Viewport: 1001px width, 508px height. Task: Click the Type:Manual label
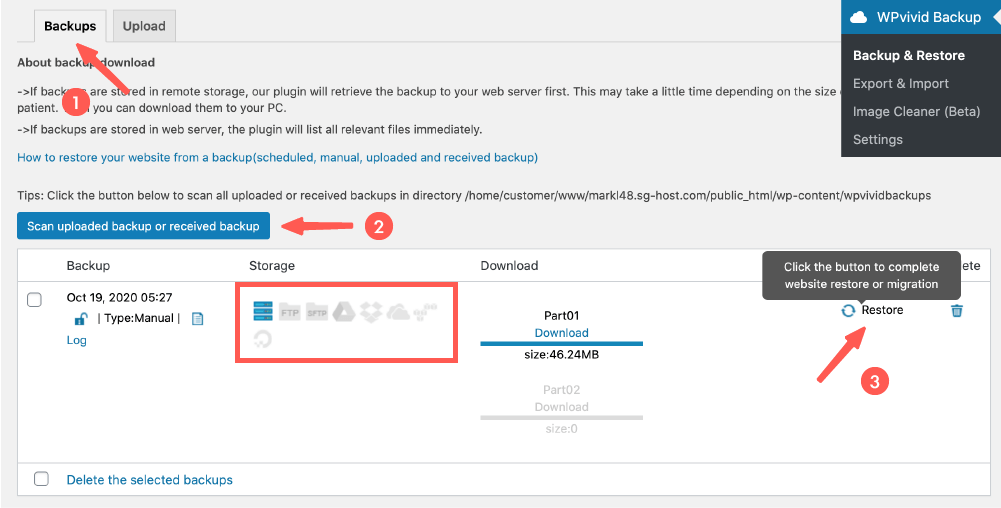point(139,318)
